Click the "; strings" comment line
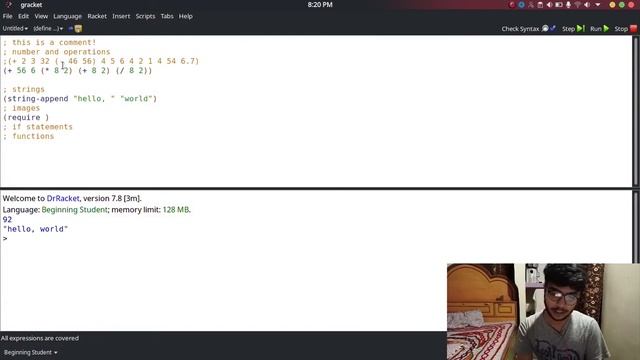Viewport: 640px width, 360px height. (24, 89)
